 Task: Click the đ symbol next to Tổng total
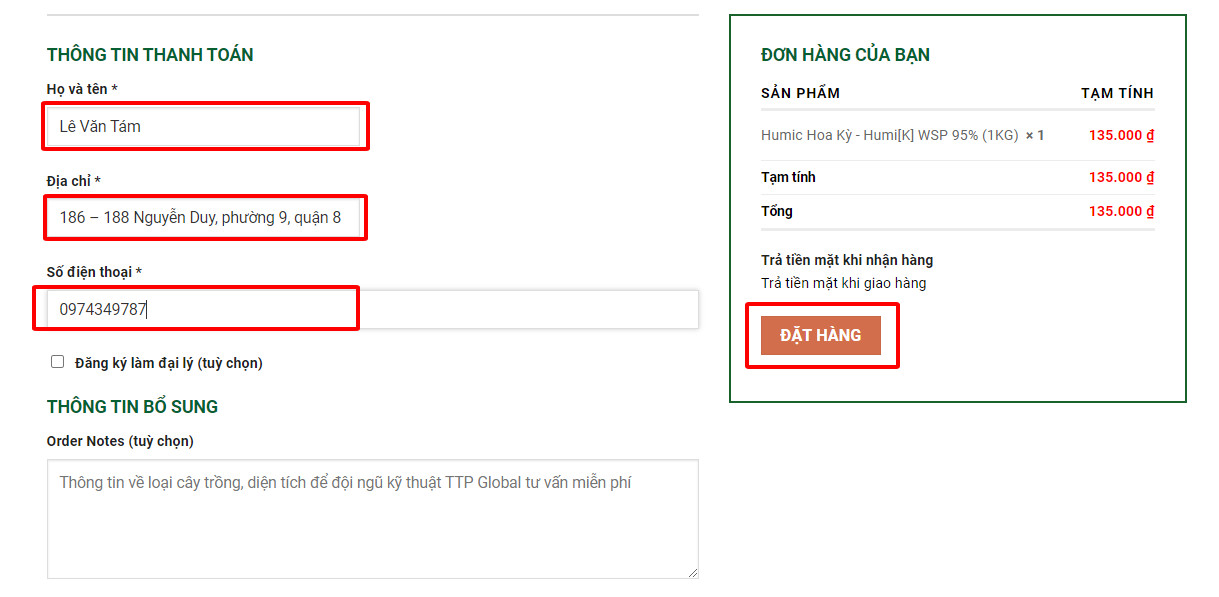tap(1150, 211)
